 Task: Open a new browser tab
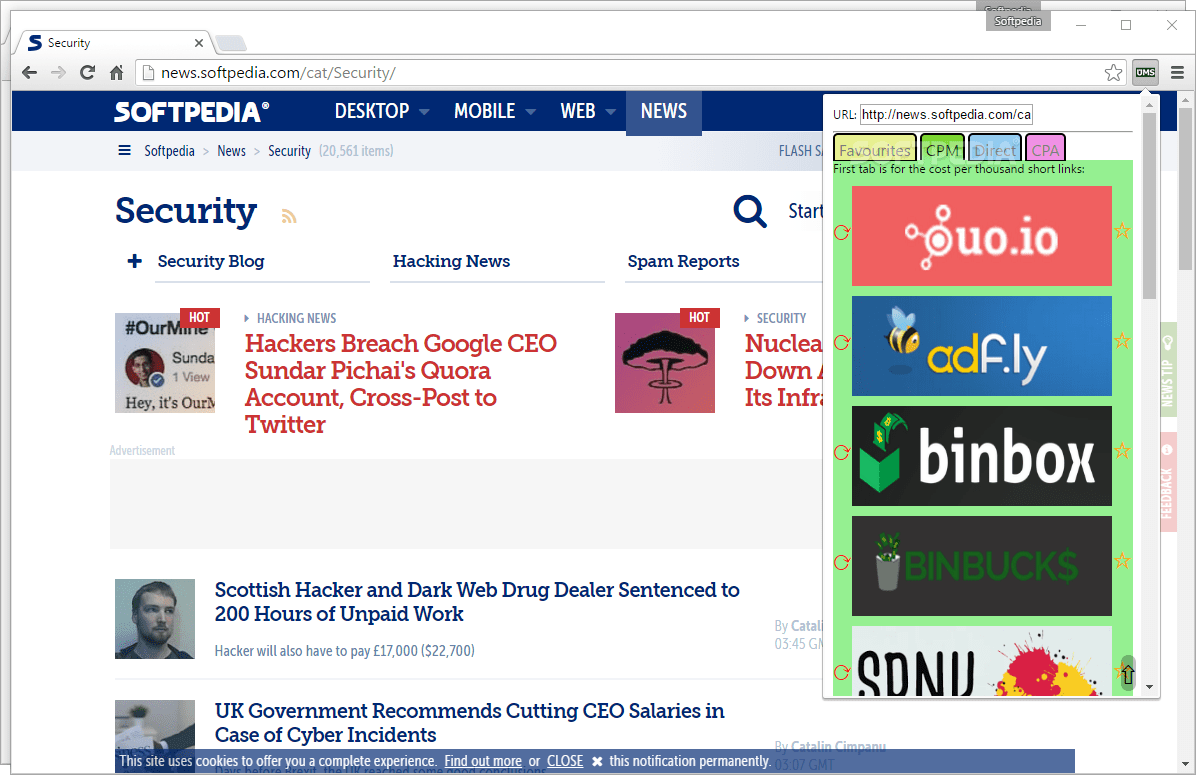click(x=230, y=43)
